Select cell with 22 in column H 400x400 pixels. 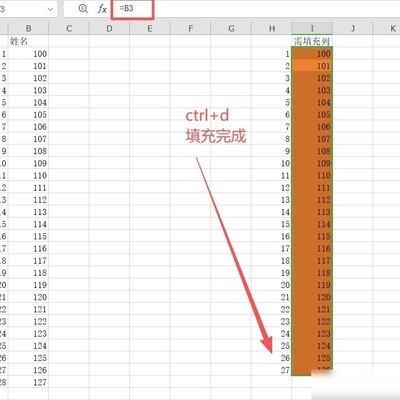(272, 309)
